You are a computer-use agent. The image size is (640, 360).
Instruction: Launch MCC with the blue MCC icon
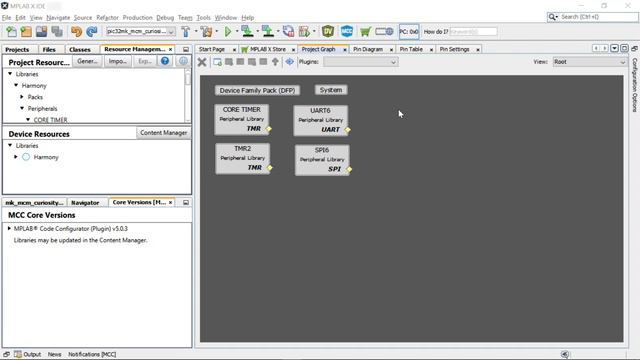[347, 31]
